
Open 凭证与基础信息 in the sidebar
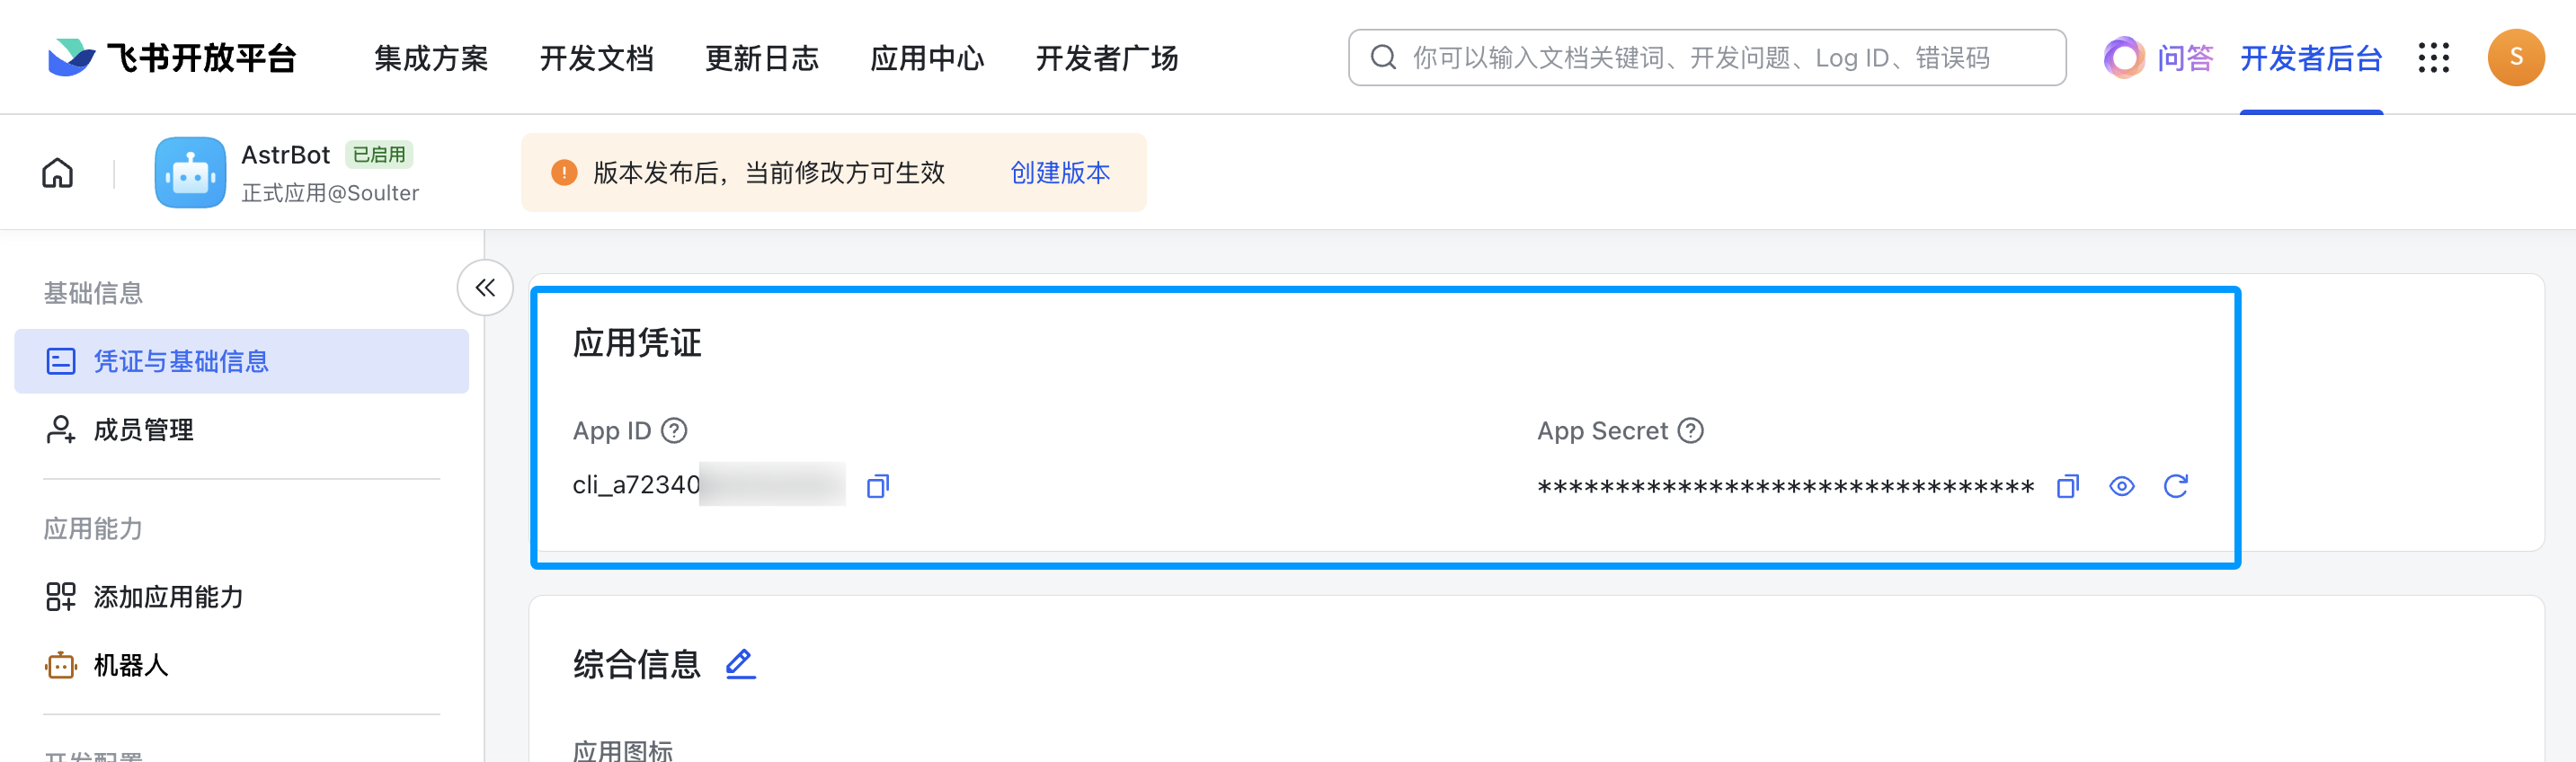tap(241, 361)
